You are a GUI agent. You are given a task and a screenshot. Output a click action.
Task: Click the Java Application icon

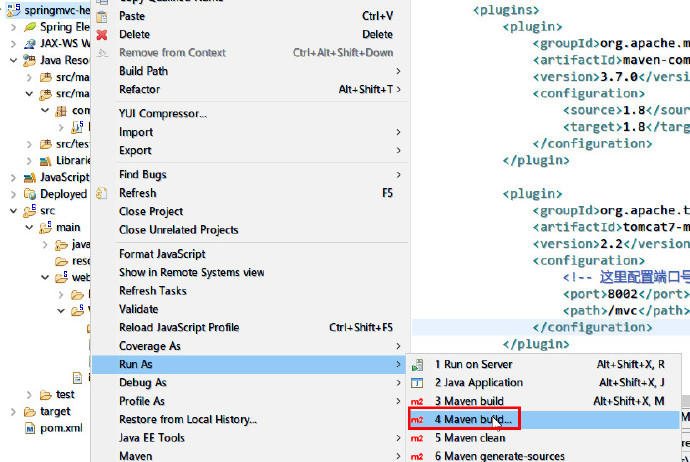[x=417, y=383]
